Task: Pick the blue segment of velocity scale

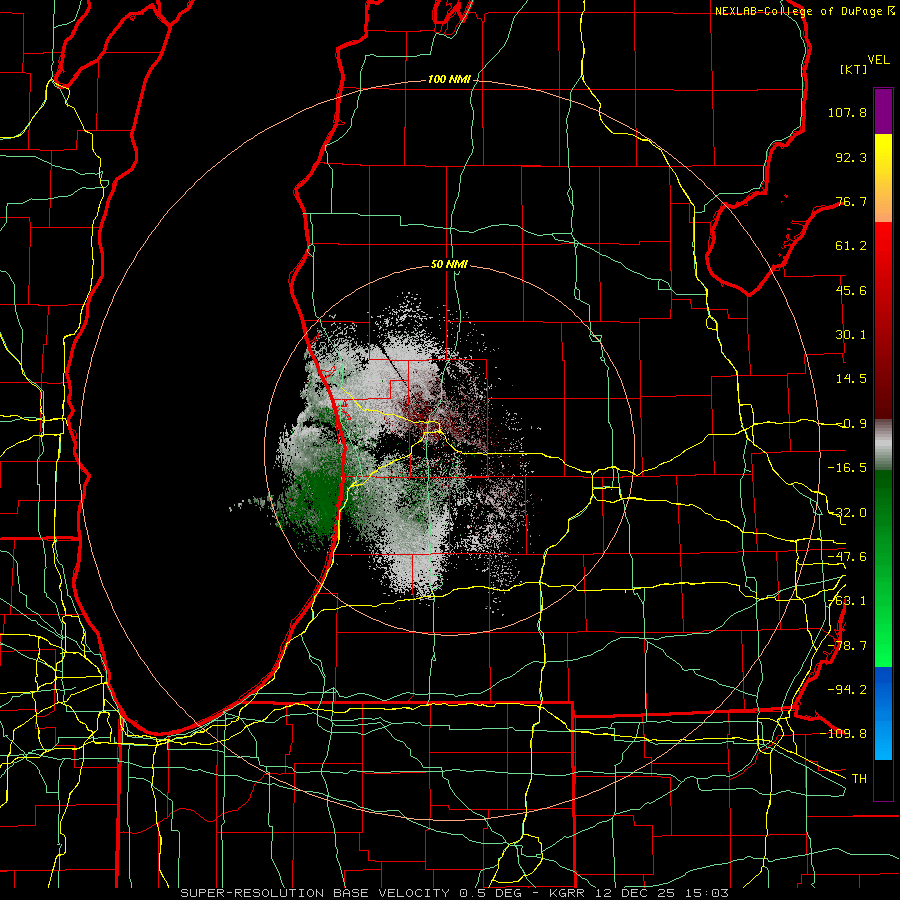Action: (x=883, y=713)
